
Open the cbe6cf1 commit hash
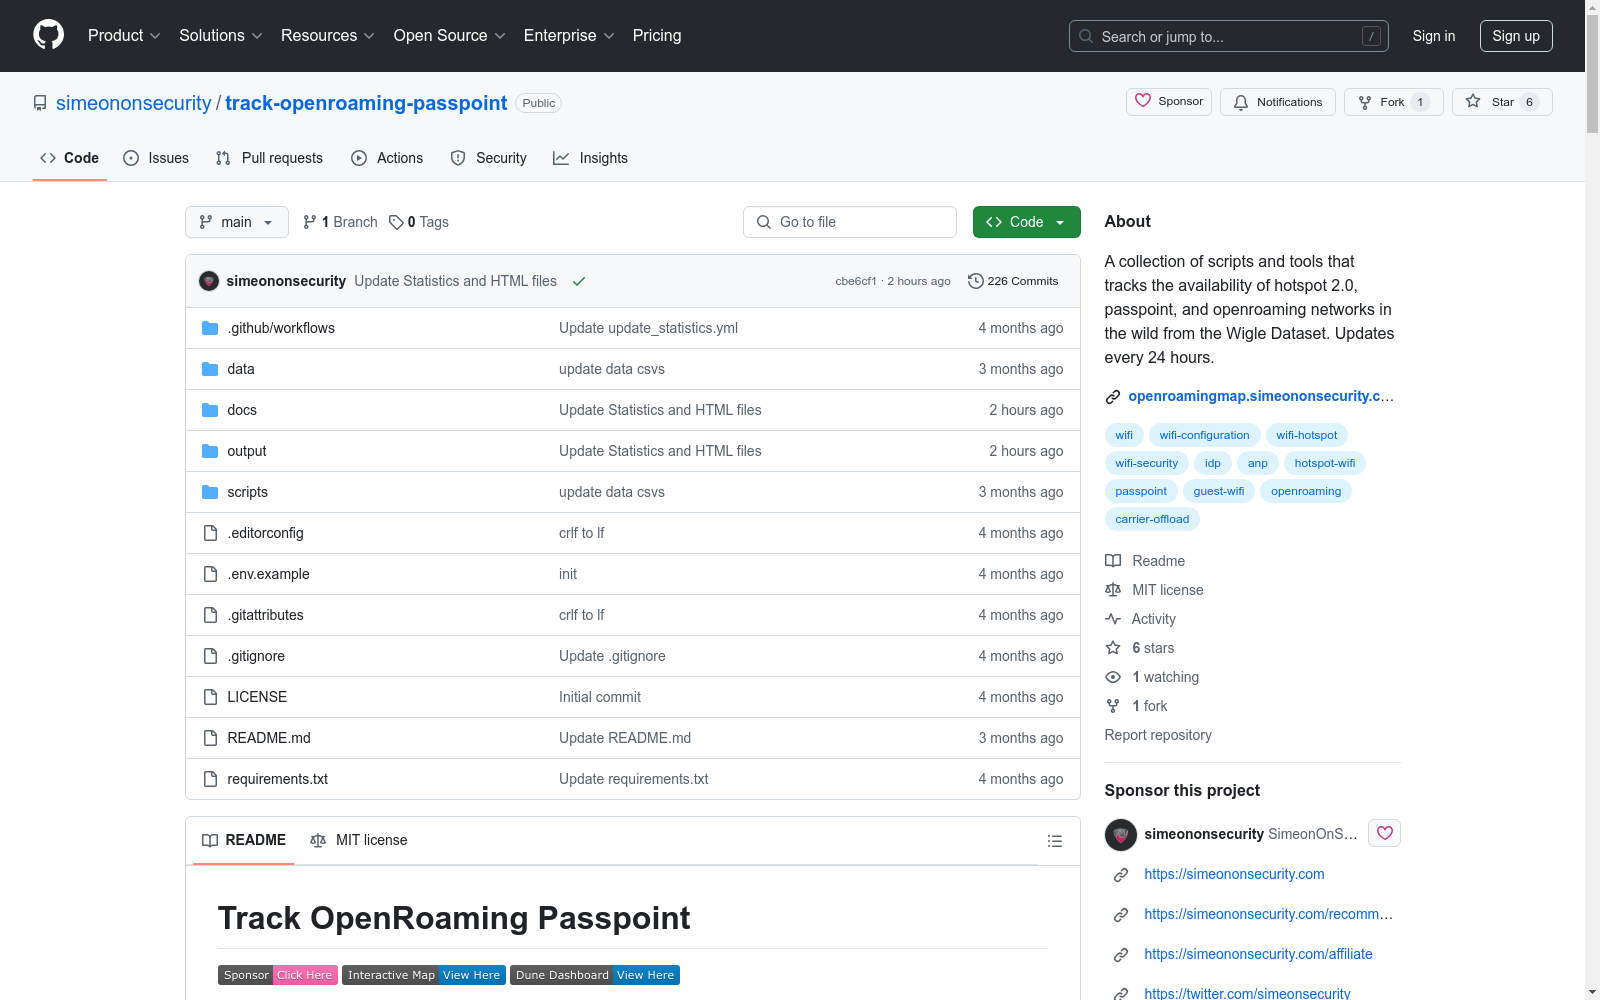point(856,281)
